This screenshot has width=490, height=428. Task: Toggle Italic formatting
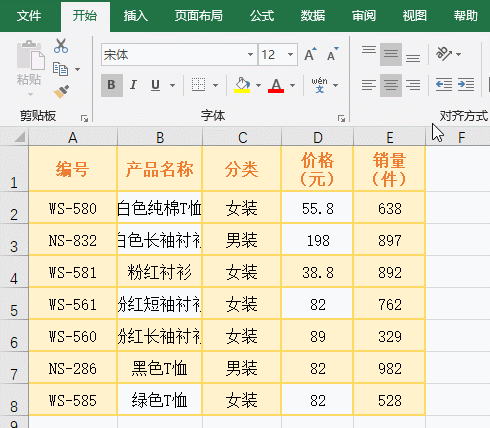tap(133, 85)
